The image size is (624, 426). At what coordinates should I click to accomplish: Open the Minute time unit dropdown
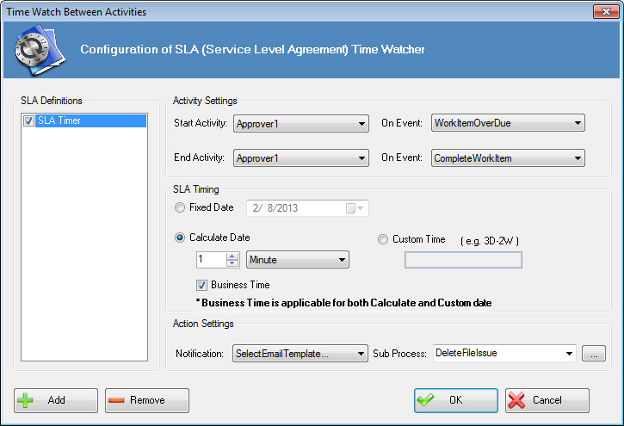341,260
